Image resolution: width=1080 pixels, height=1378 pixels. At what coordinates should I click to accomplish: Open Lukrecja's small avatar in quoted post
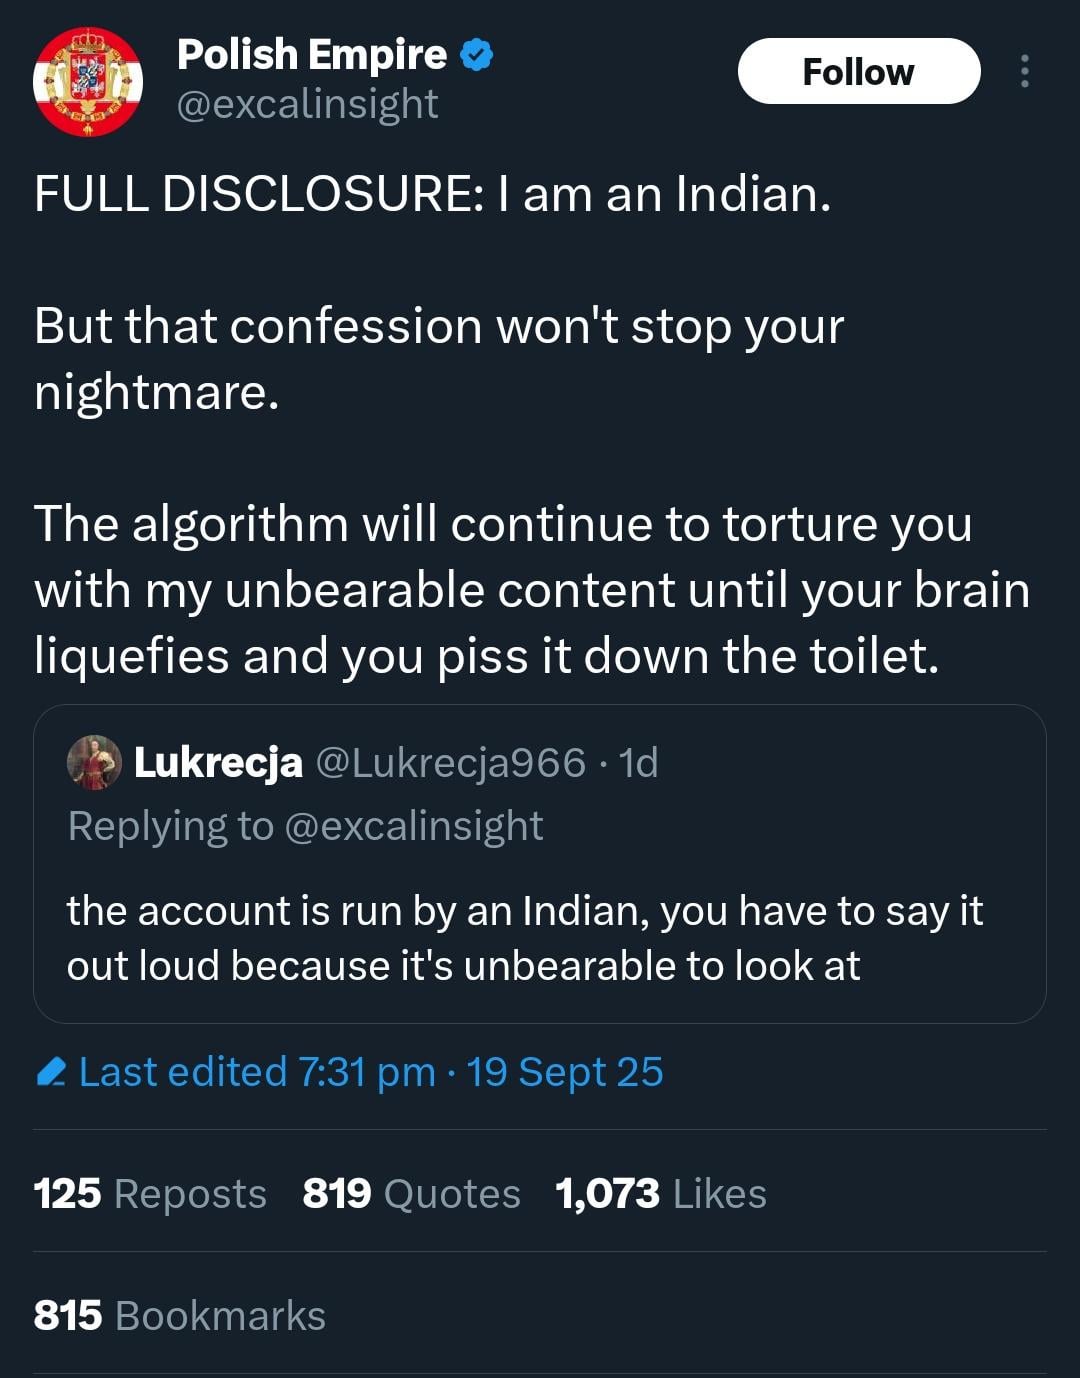click(x=94, y=763)
